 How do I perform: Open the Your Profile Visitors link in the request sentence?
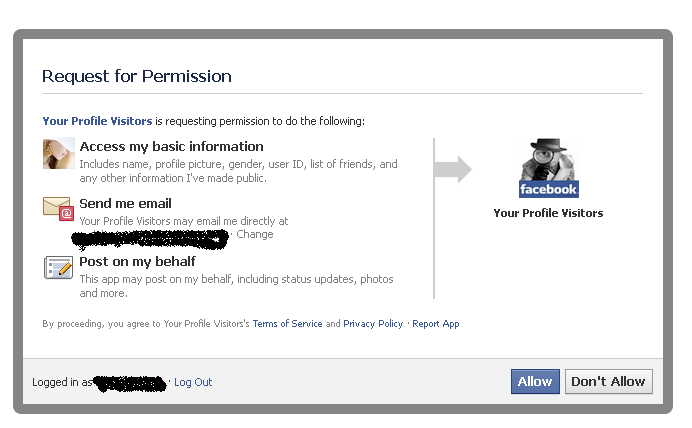click(x=97, y=121)
